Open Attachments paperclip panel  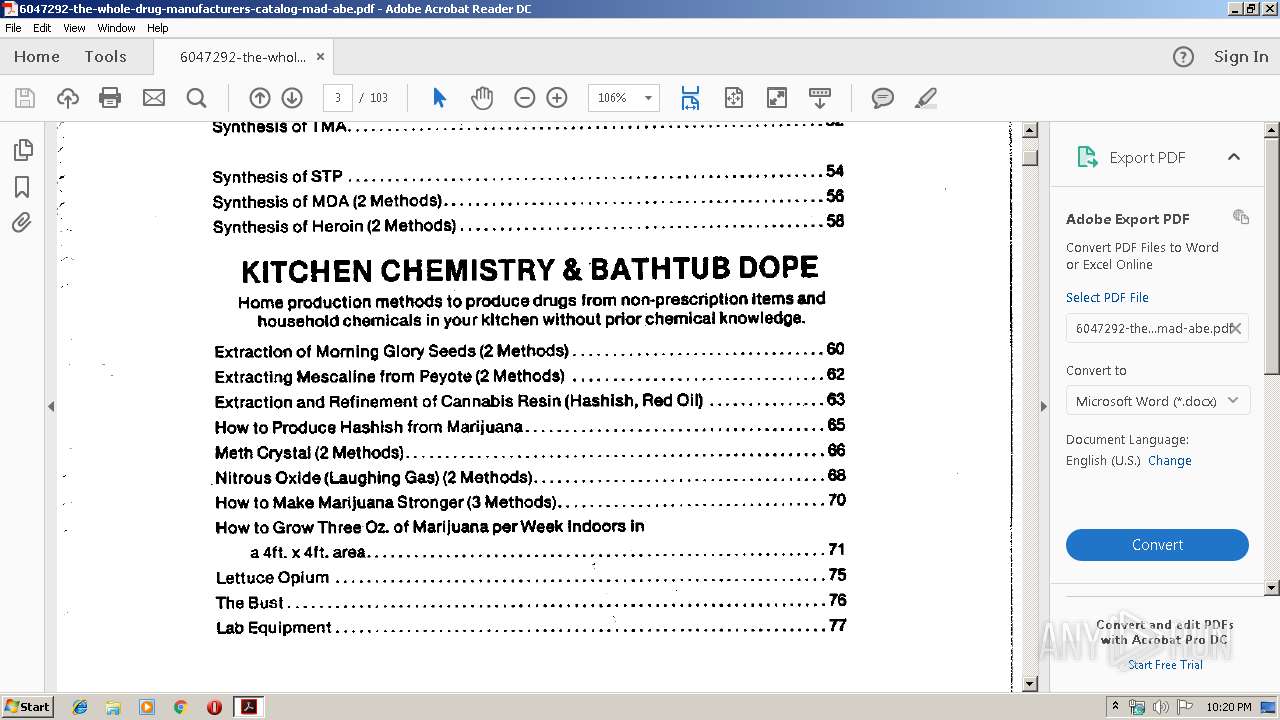point(22,223)
